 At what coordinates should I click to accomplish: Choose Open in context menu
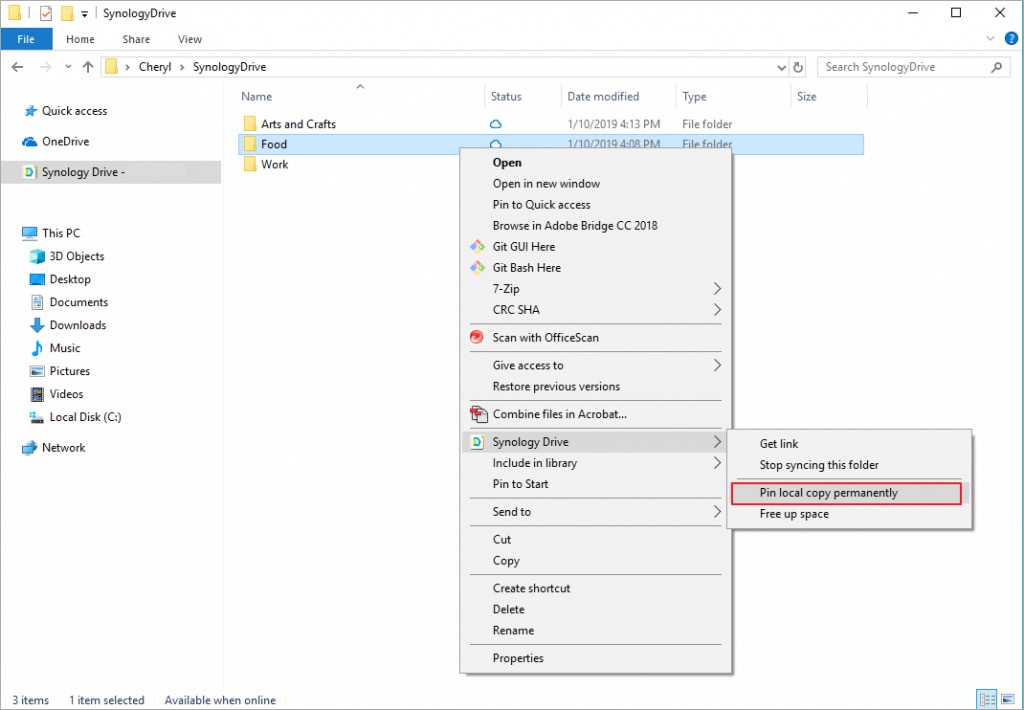coord(507,163)
